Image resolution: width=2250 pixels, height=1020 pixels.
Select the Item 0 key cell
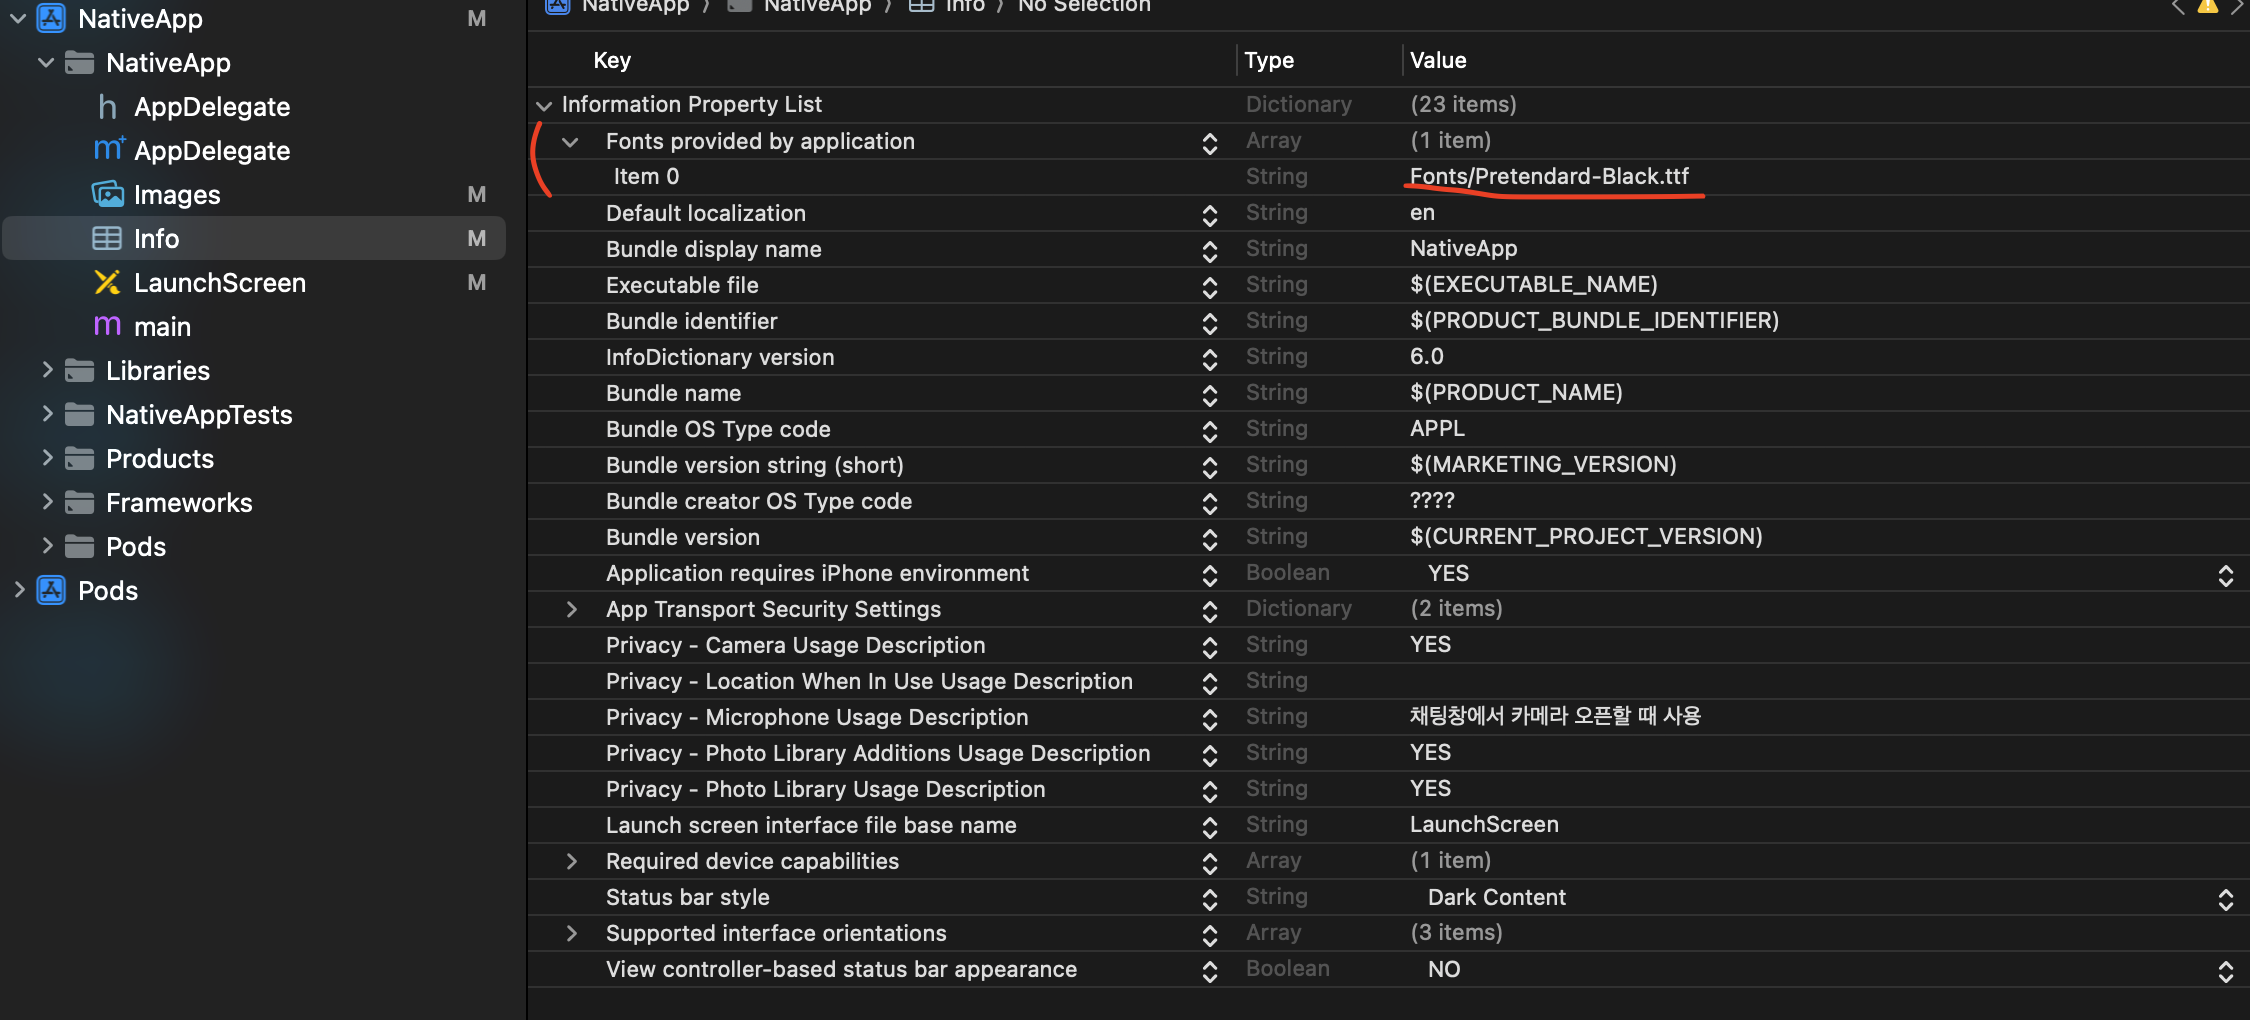(x=646, y=177)
